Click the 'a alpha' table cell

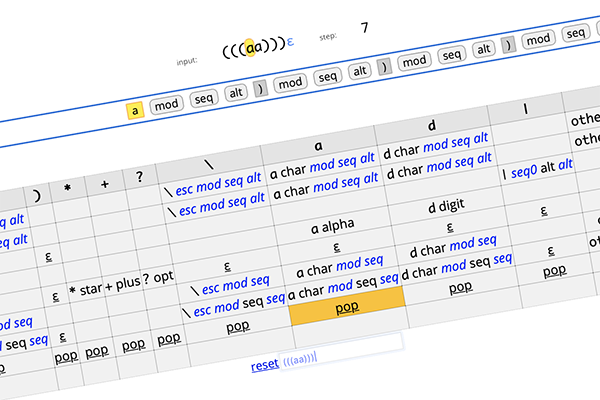[333, 226]
